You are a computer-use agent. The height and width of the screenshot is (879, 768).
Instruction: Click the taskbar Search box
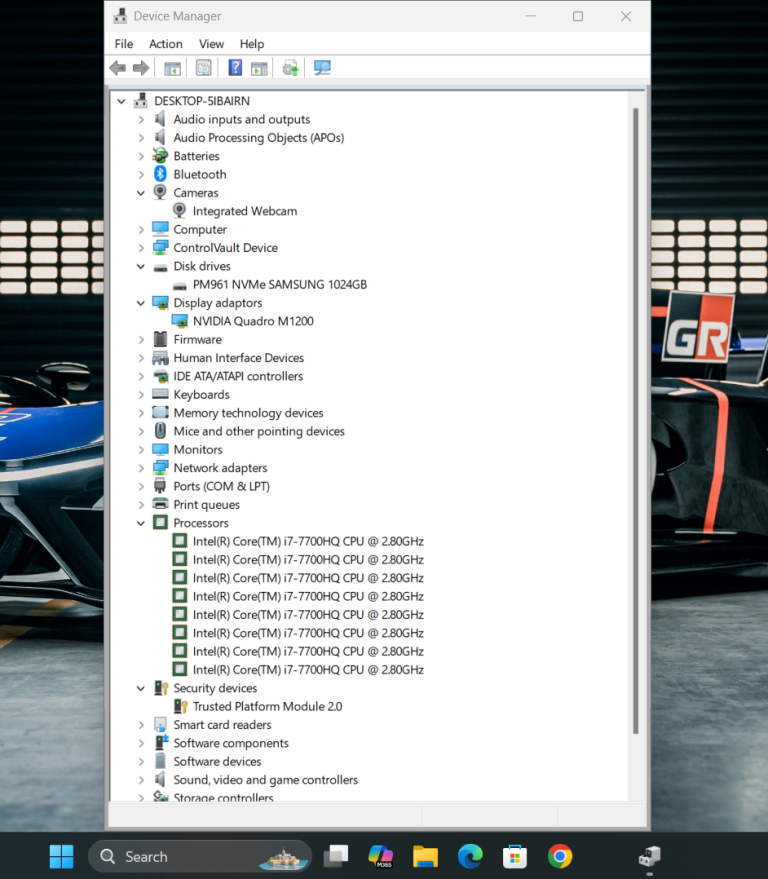coord(200,856)
